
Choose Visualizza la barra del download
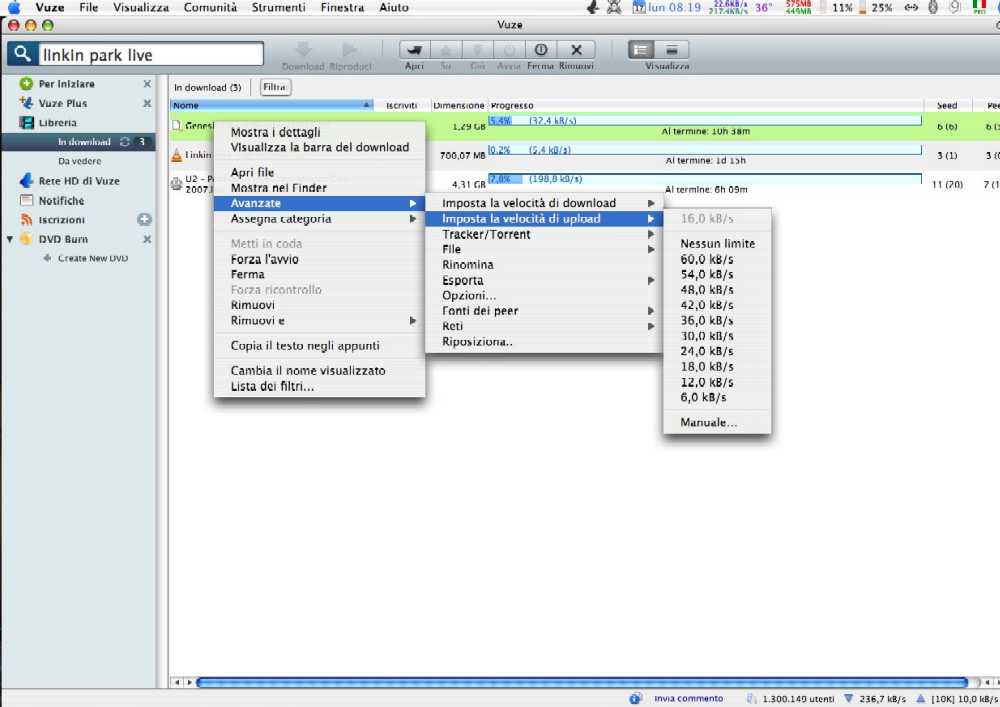point(320,147)
